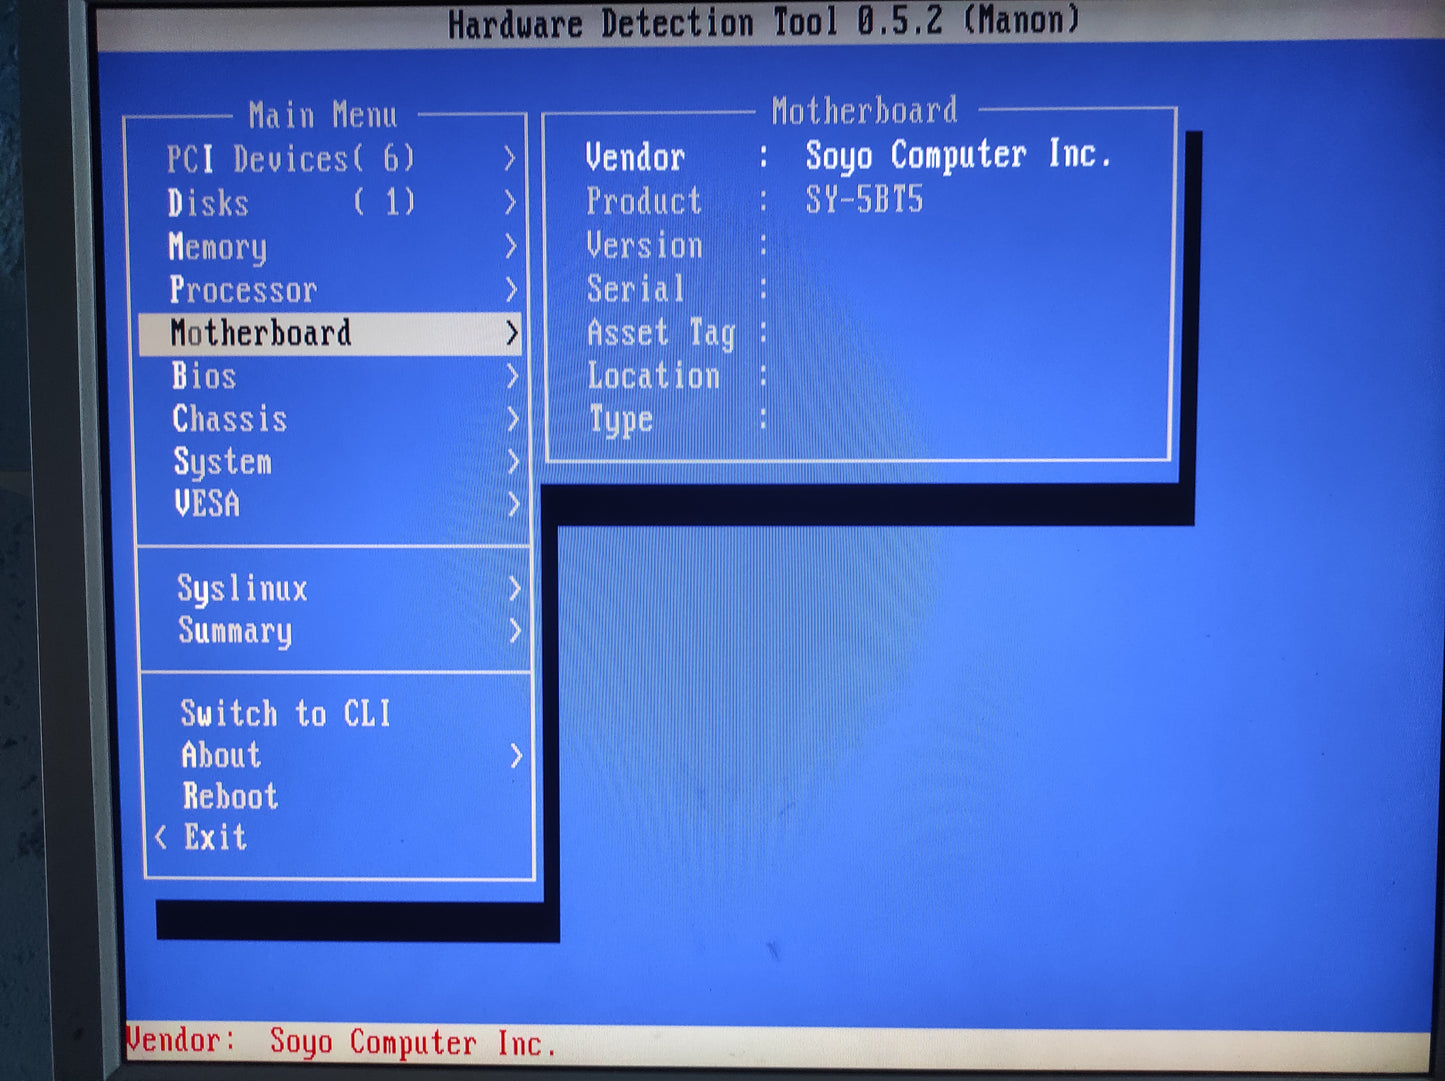Select the VESA menu item

pos(207,504)
